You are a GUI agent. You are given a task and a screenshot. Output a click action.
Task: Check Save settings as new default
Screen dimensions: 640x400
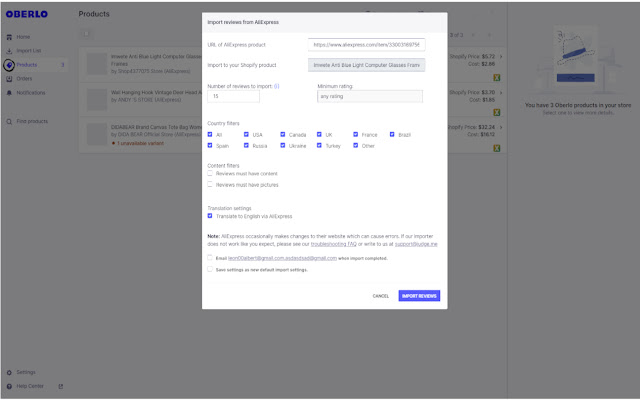click(210, 269)
